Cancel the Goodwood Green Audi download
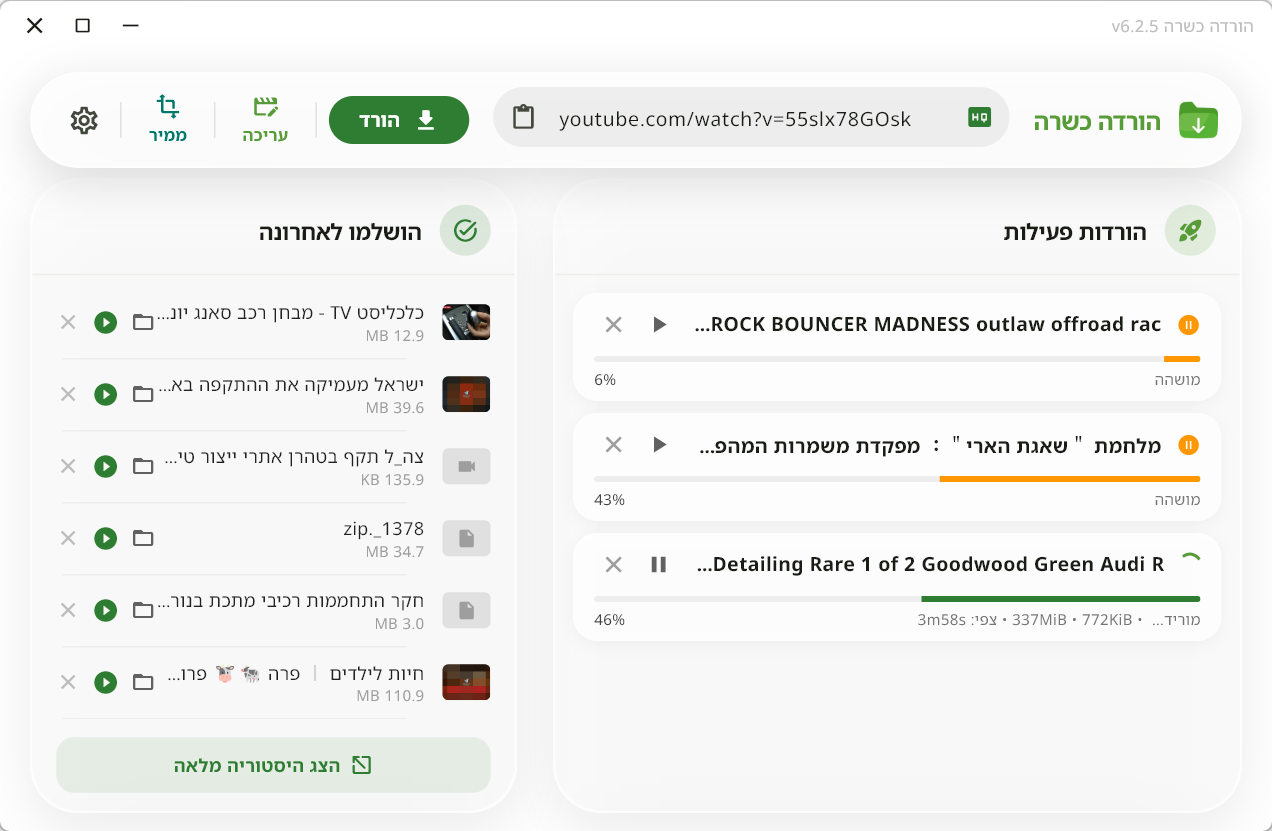 point(614,565)
